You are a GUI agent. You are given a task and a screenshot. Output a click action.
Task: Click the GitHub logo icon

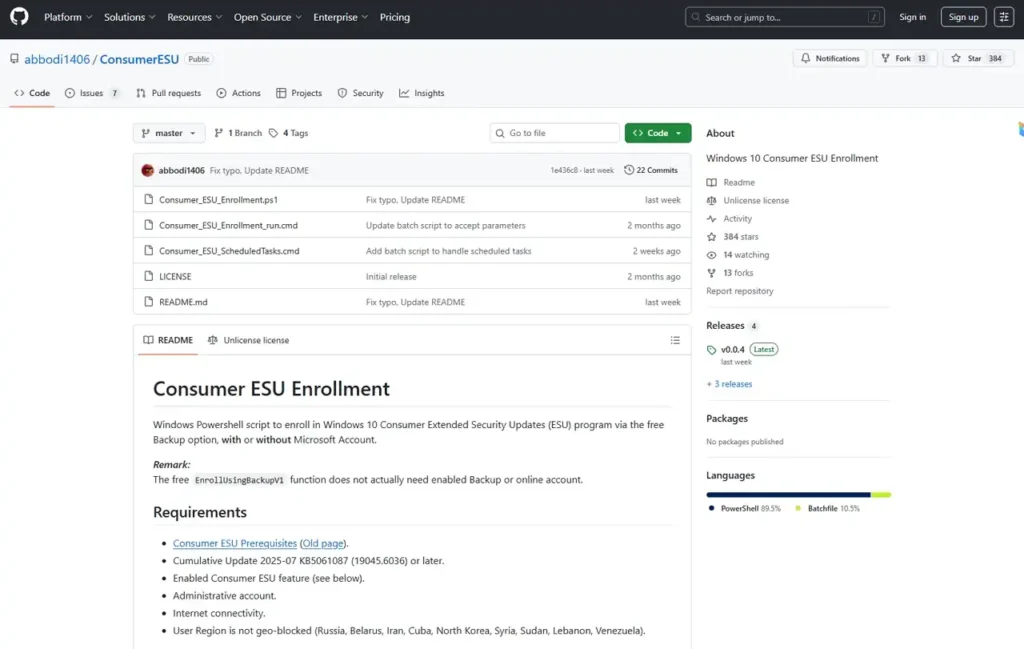19,17
